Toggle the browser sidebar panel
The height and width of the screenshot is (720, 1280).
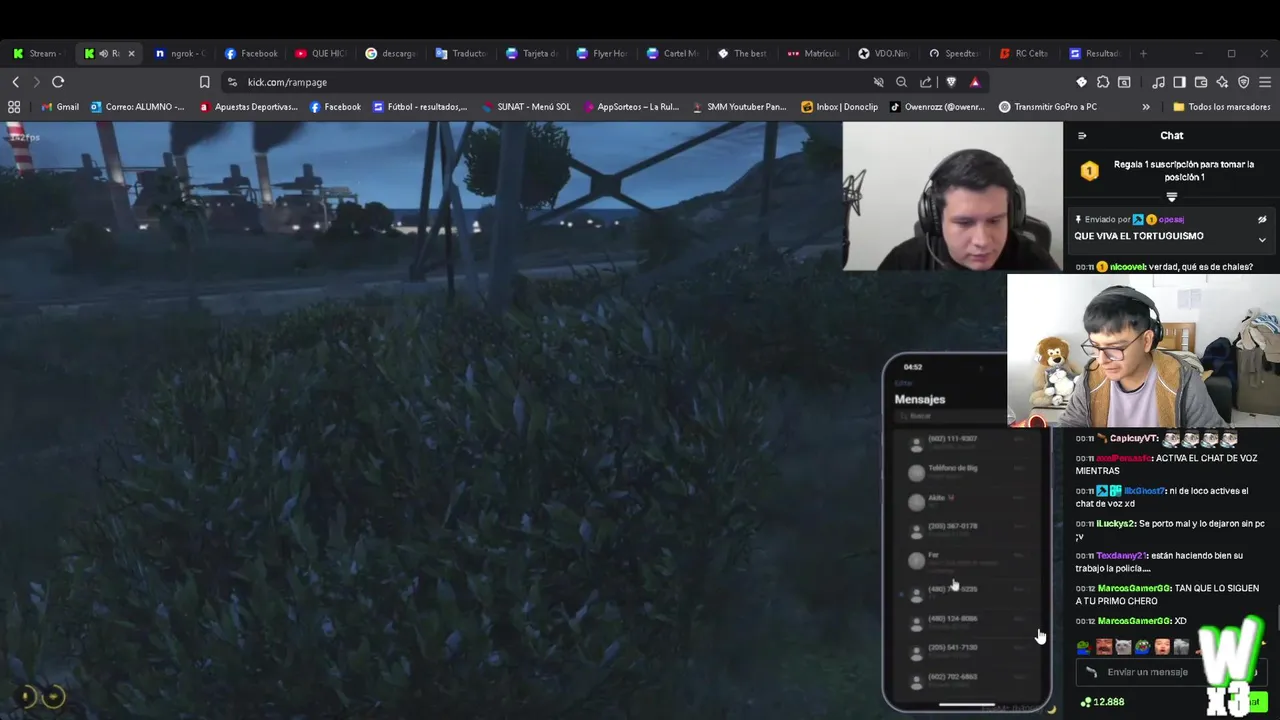[1179, 82]
